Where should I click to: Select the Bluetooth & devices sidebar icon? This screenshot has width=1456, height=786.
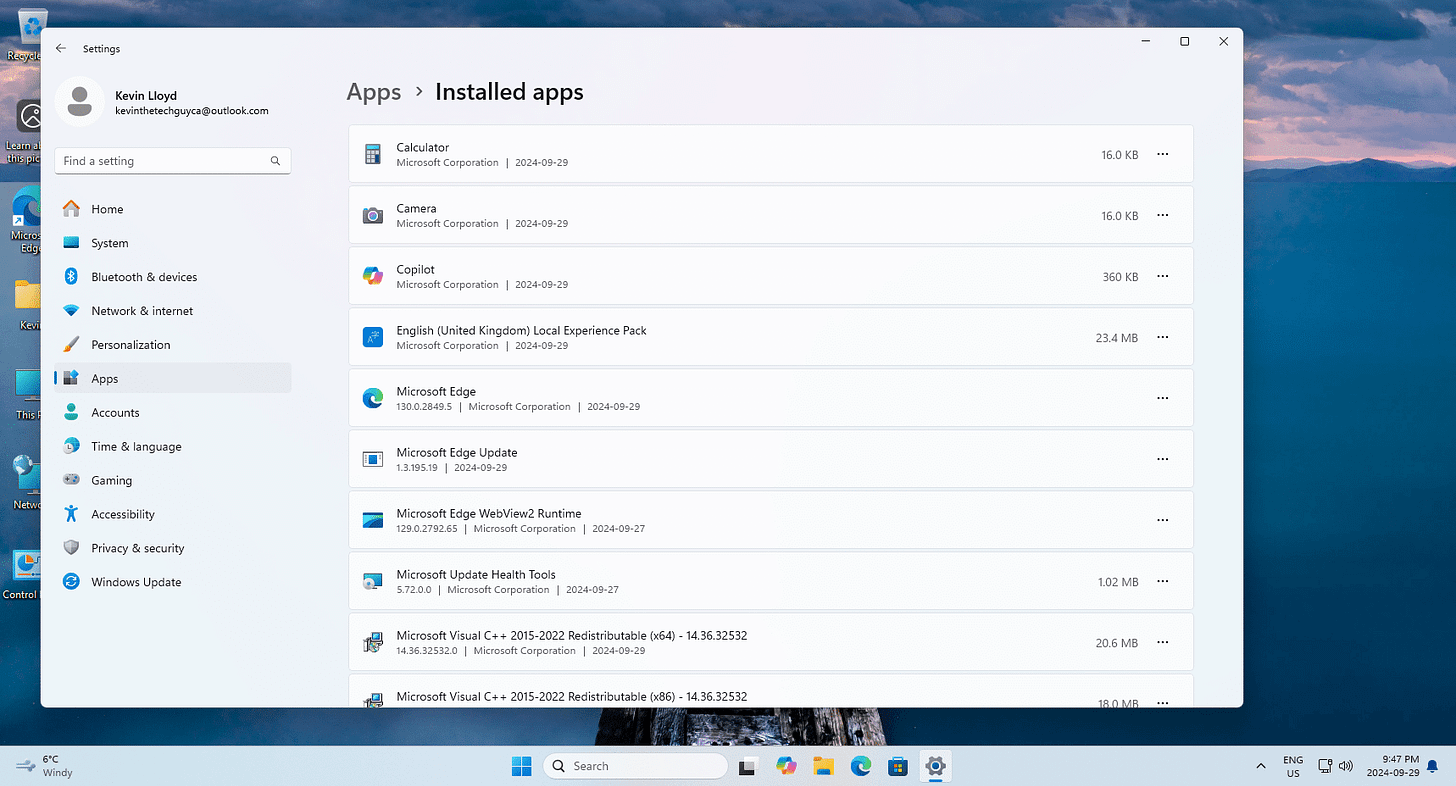70,277
